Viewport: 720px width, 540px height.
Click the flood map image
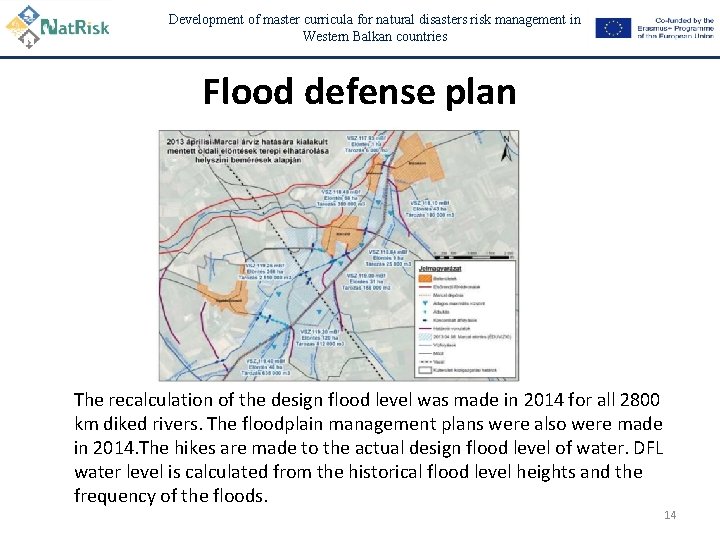click(339, 255)
